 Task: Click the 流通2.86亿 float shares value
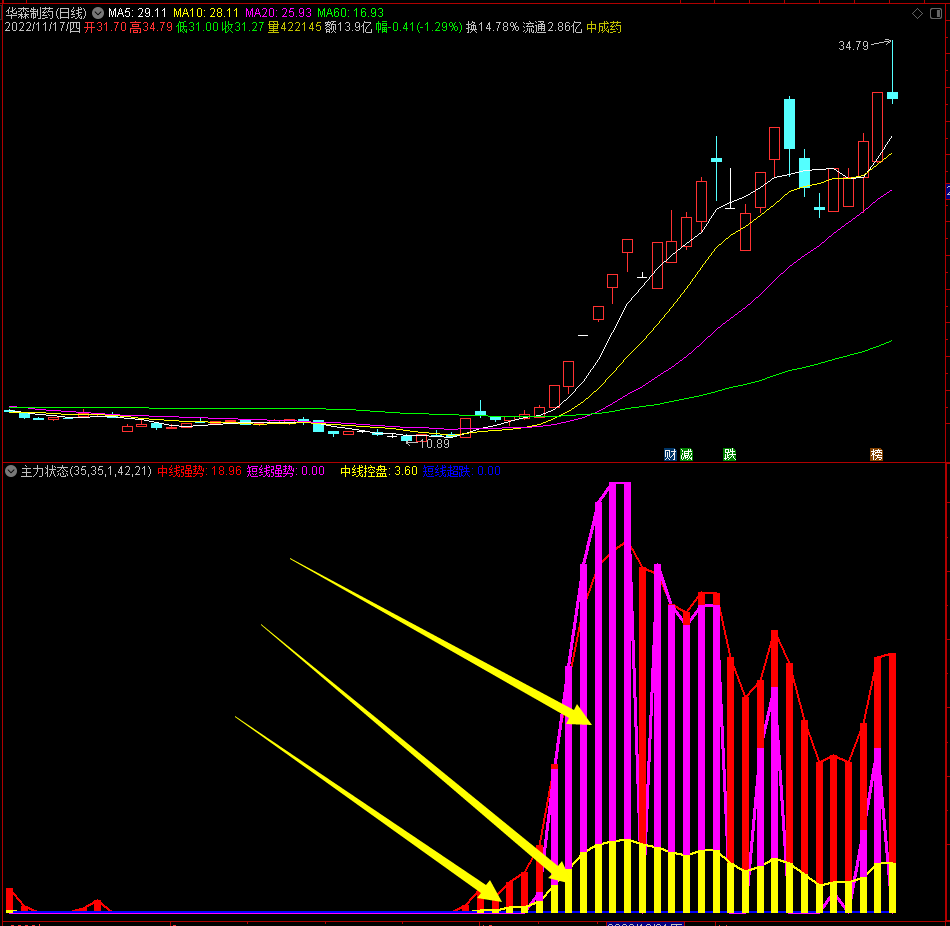[x=552, y=27]
